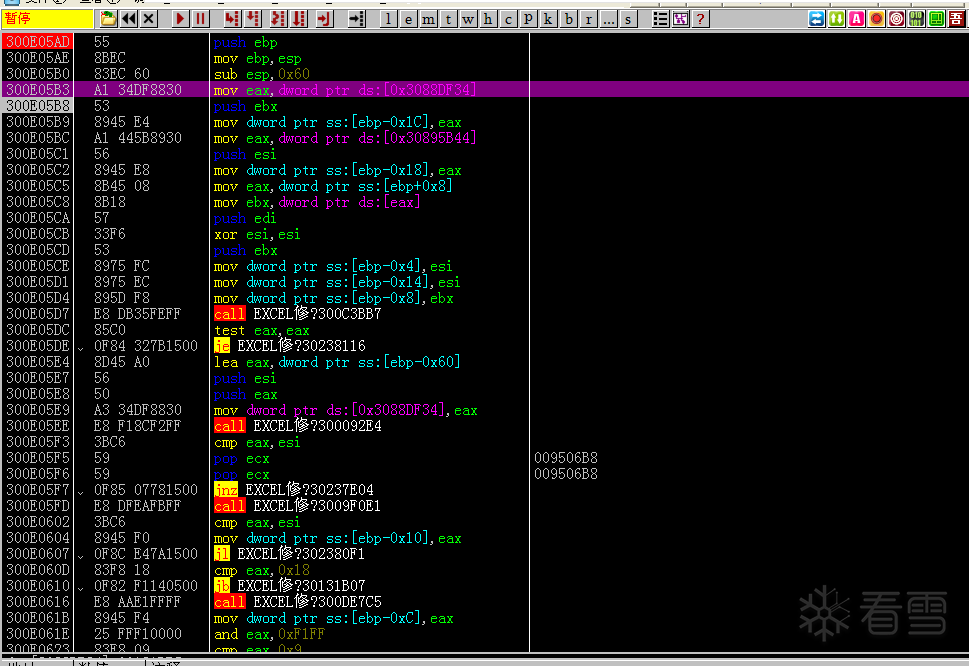This screenshot has width=969, height=666.
Task: Click the Go to address arrow icon
Action: point(357,19)
